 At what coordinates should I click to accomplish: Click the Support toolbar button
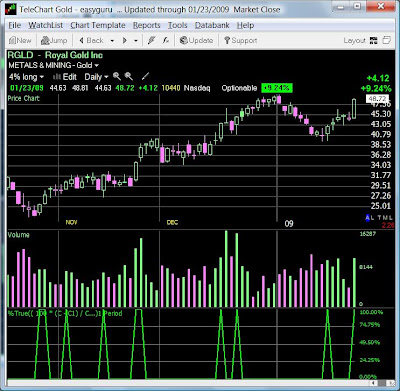pyautogui.click(x=240, y=41)
